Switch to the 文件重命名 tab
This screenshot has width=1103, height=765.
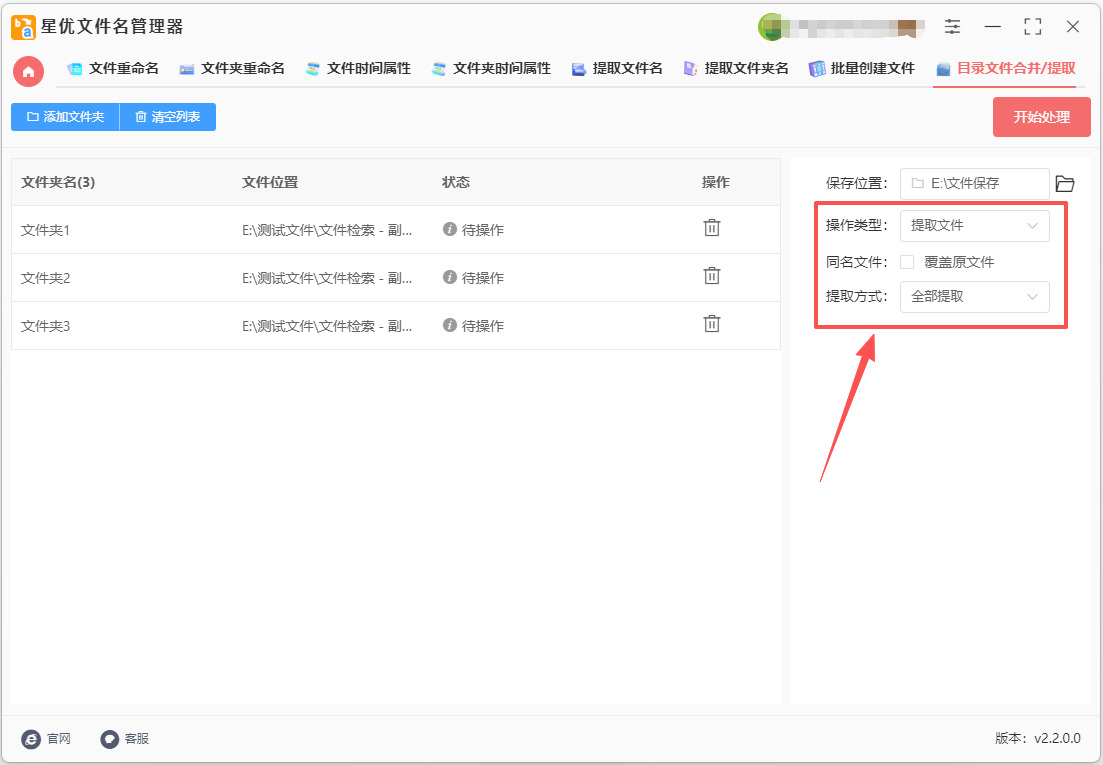coord(113,69)
